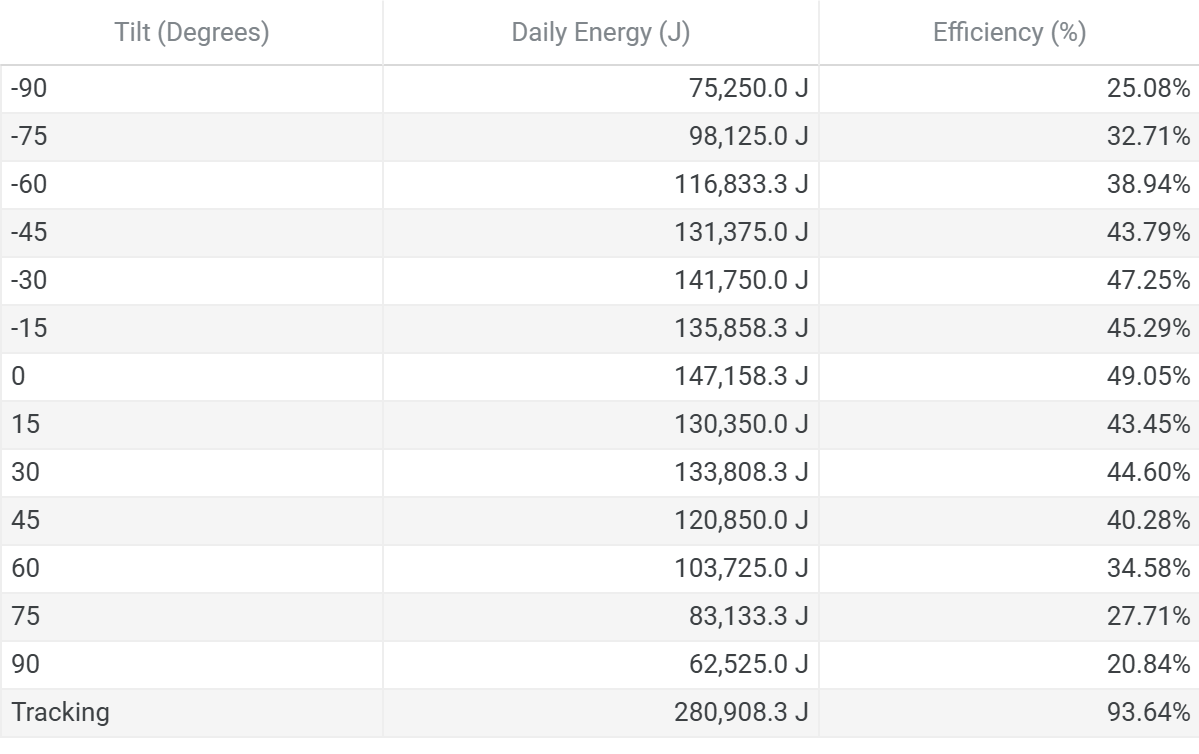Select the 141,750.0 J energy cell

tap(600, 281)
